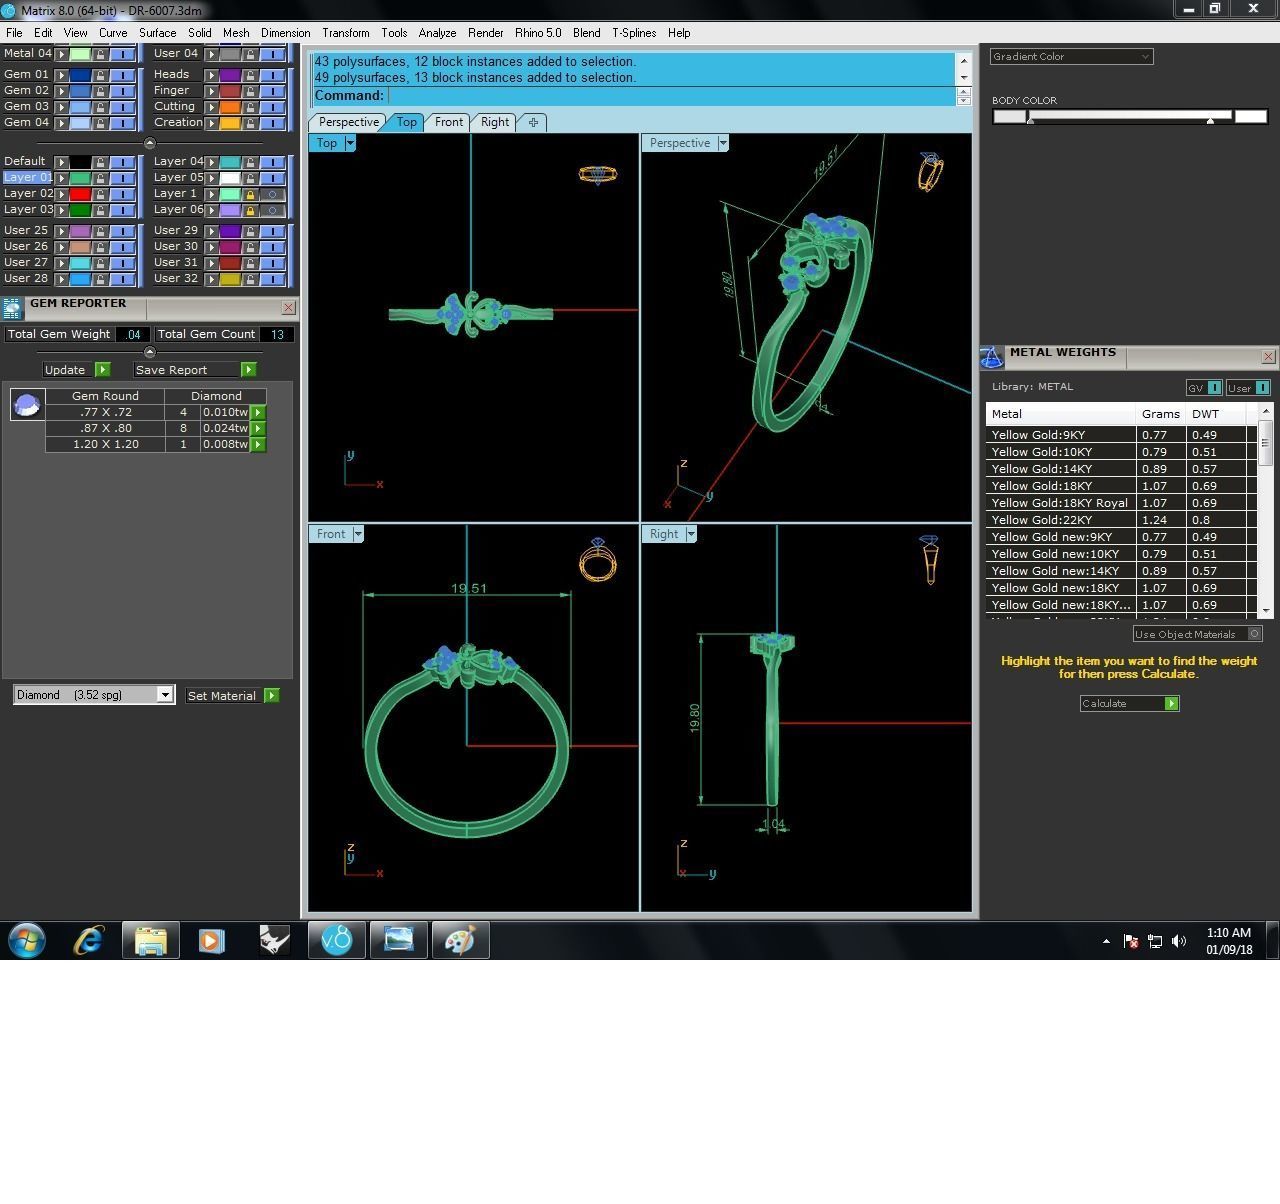
Task: Open the Analyze menu
Action: click(437, 33)
